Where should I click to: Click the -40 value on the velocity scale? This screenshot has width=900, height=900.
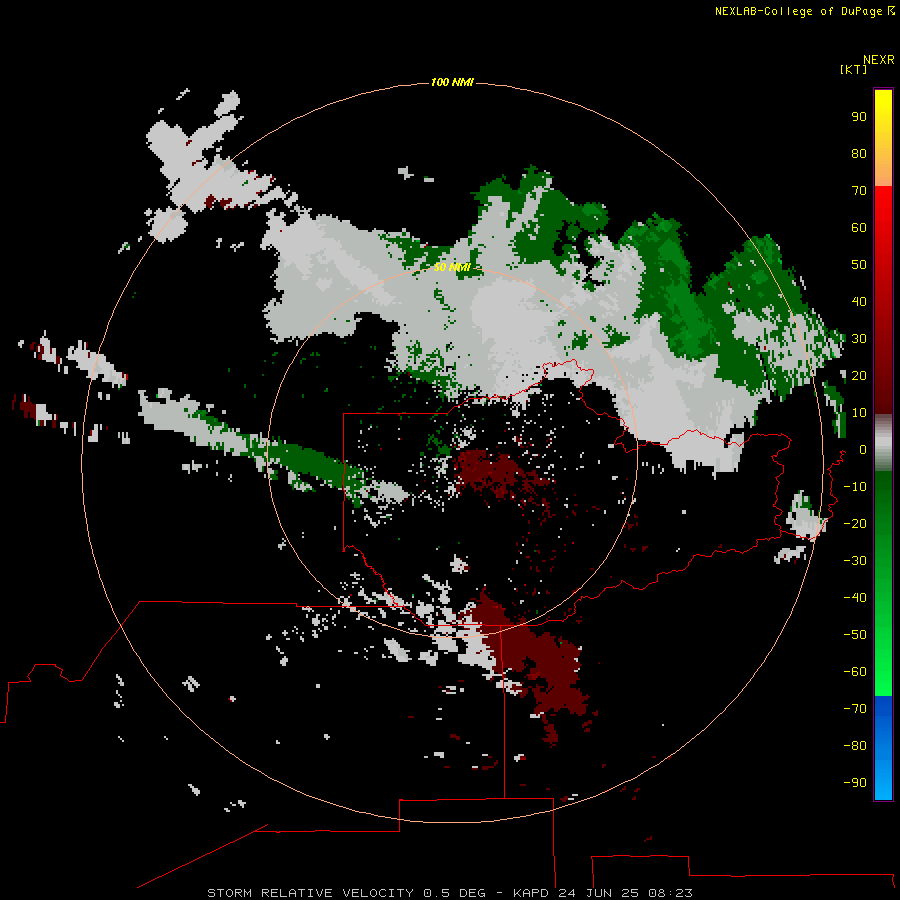point(855,598)
